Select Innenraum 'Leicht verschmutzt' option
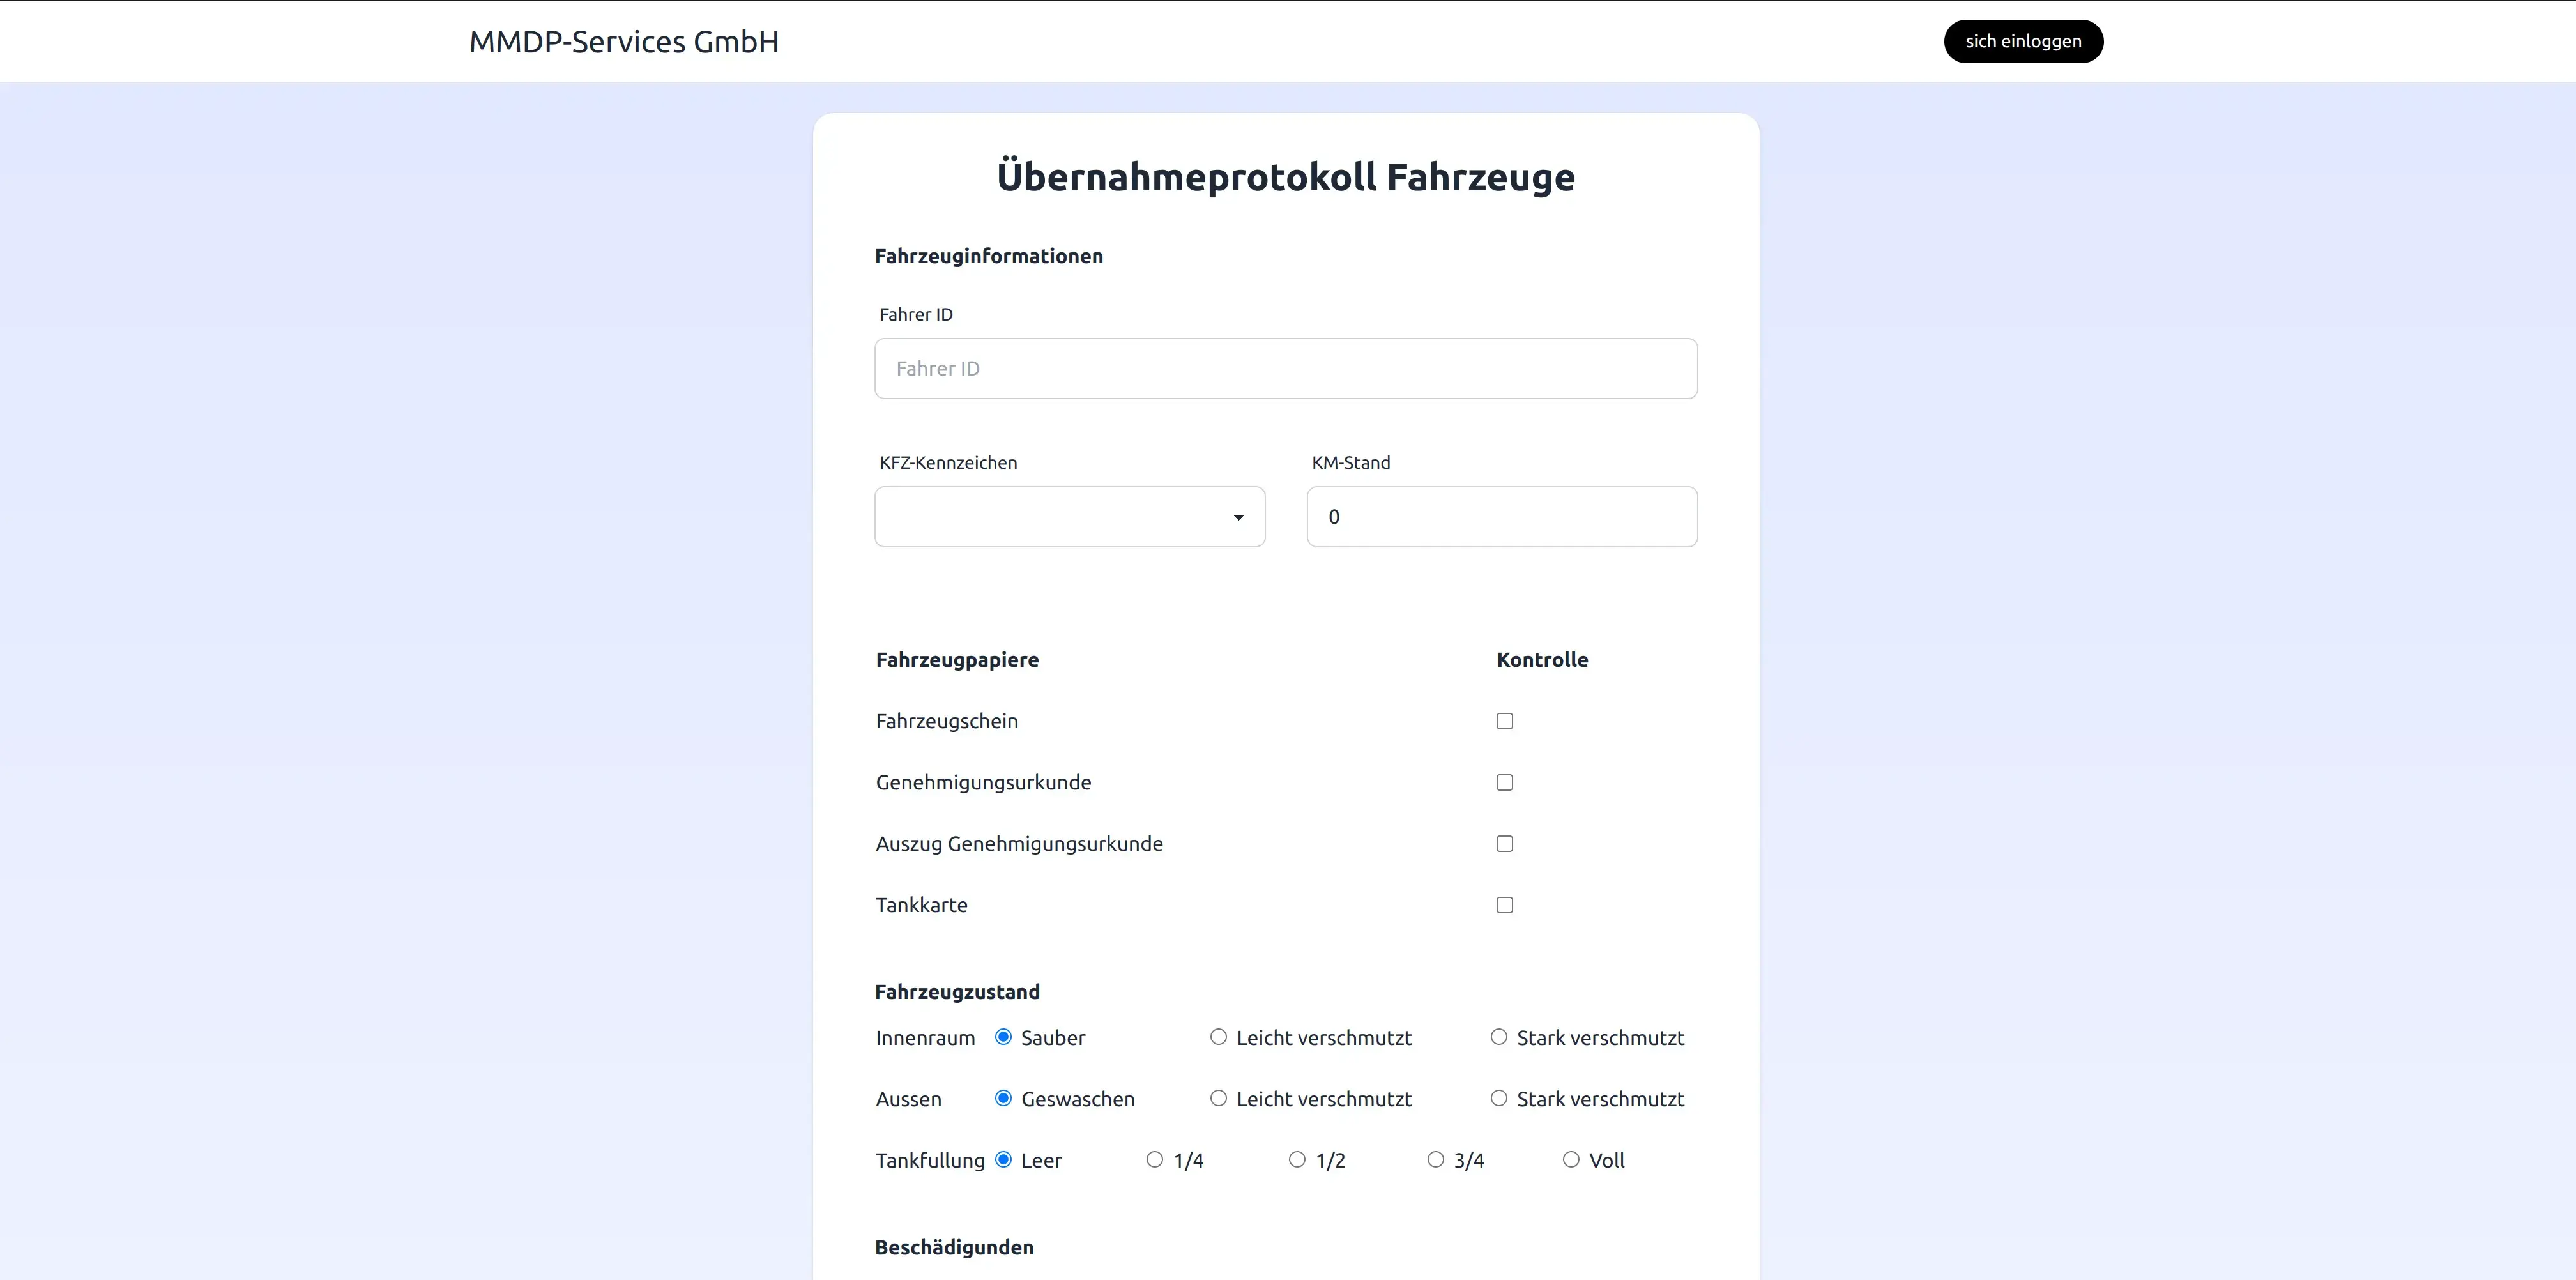2576x1280 pixels. point(1218,1037)
